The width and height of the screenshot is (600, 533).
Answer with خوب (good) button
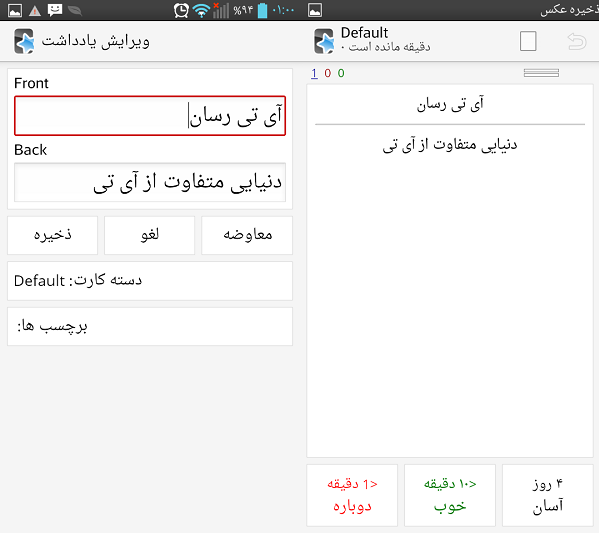450,495
